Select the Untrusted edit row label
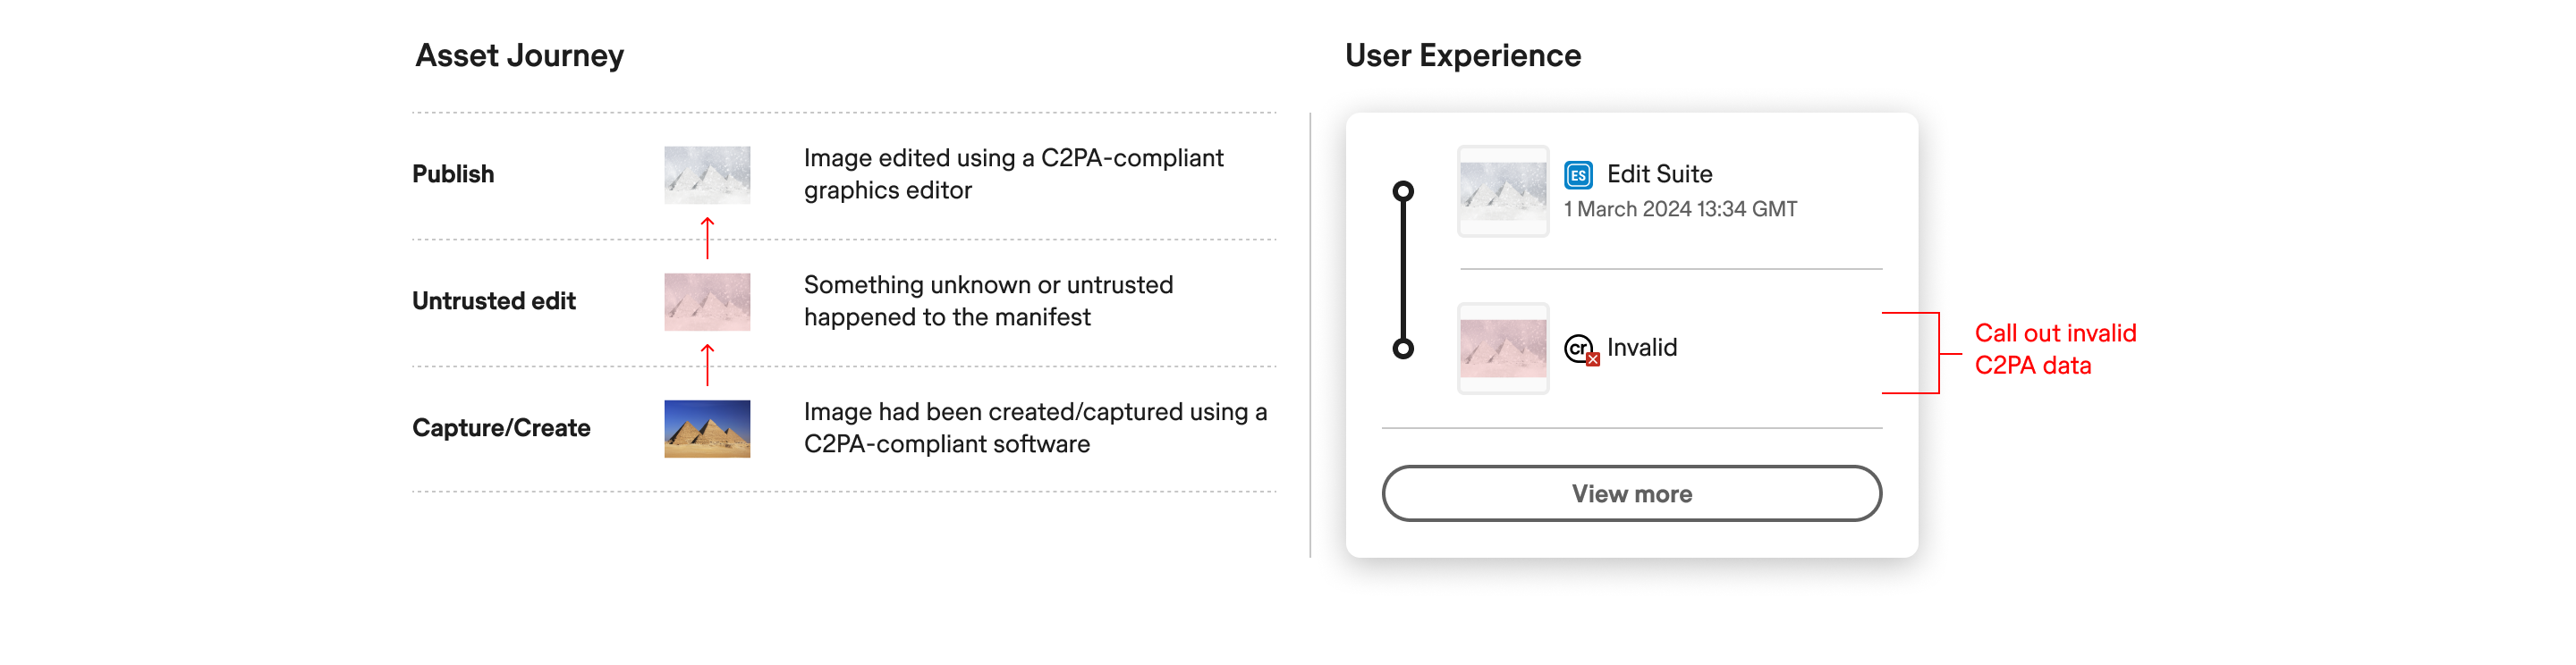The height and width of the screenshot is (665, 2576). click(x=494, y=301)
